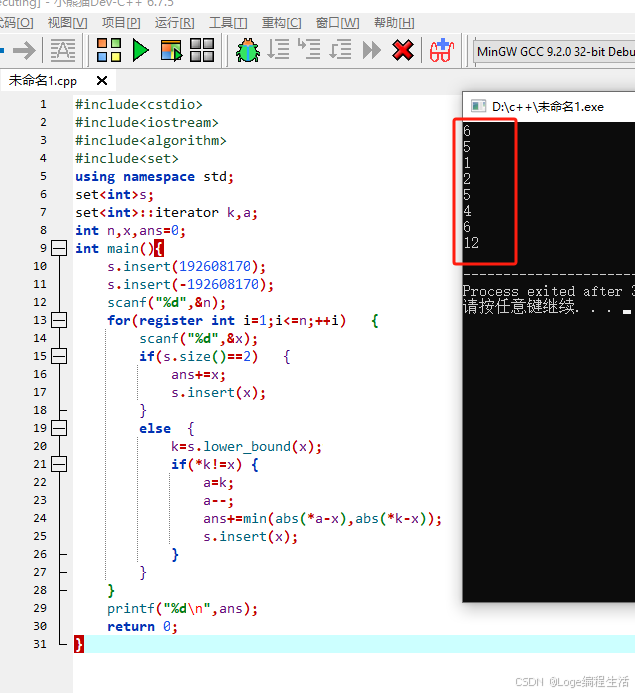This screenshot has width=635, height=693.
Task: Click the line using namespace std;
Action: click(154, 177)
